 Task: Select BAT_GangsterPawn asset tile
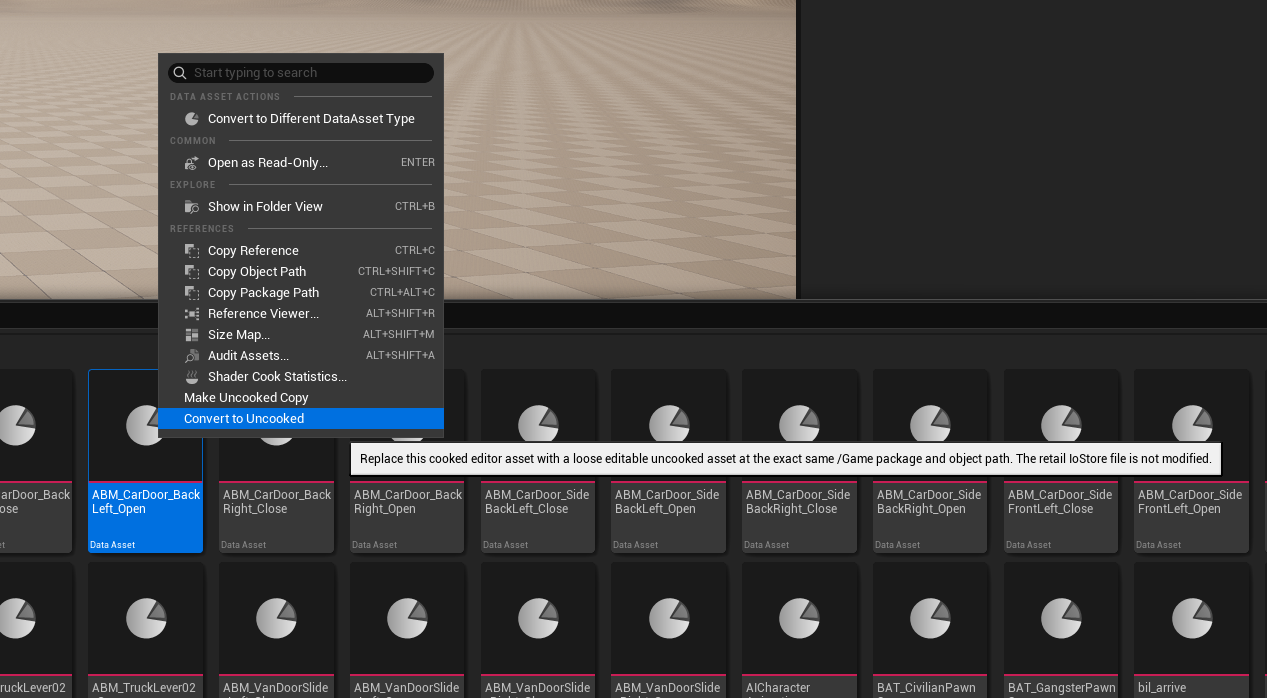pos(1062,630)
